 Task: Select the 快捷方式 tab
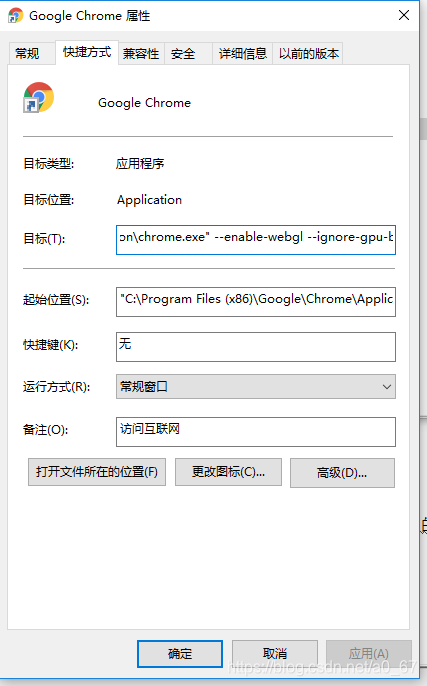coord(87,52)
